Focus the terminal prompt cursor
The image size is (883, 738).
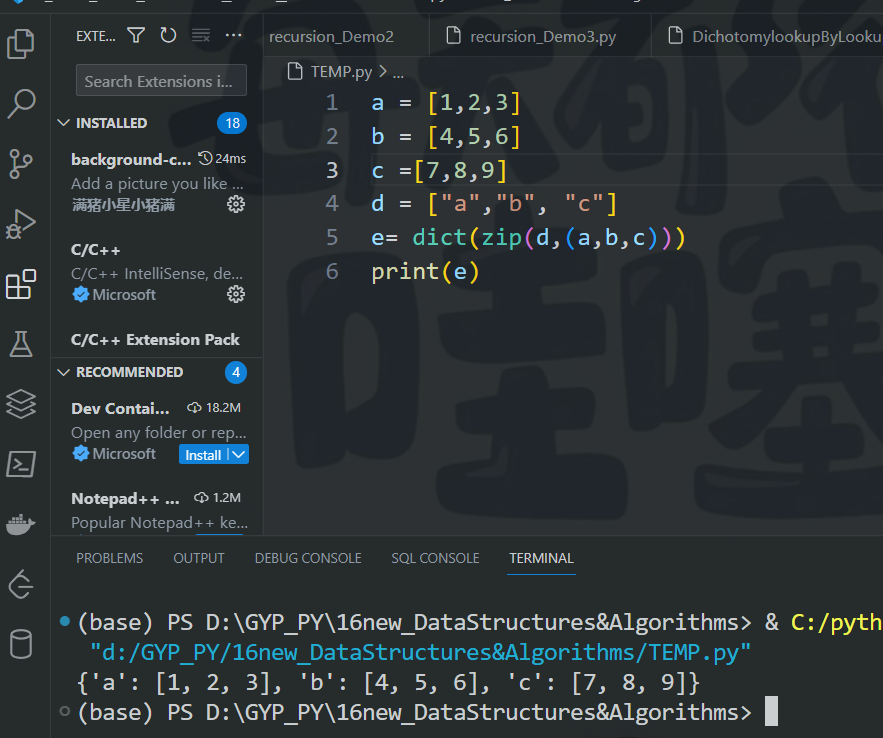(771, 712)
